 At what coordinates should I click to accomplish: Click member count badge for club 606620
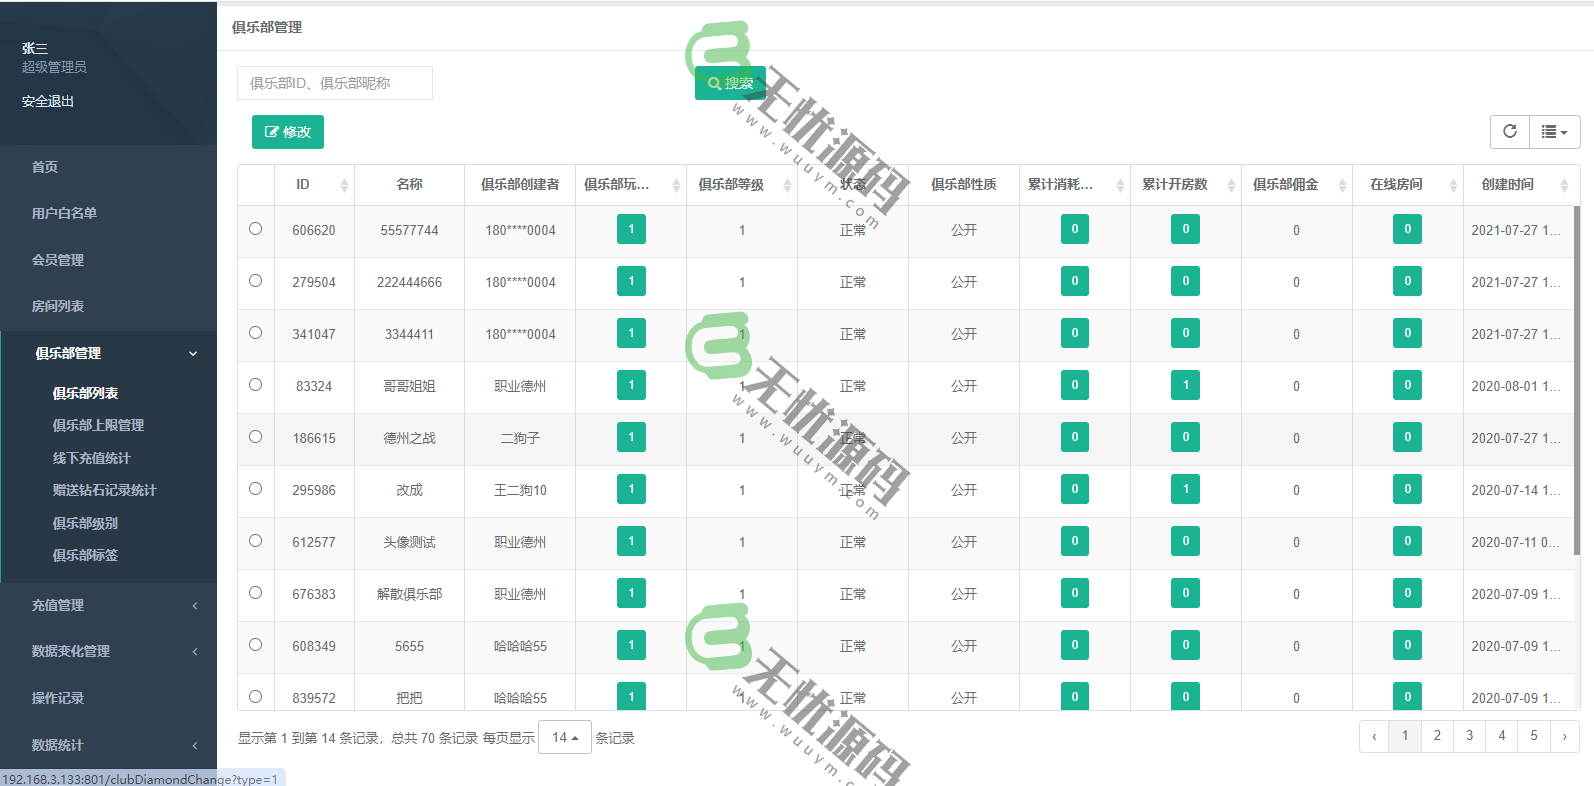631,229
